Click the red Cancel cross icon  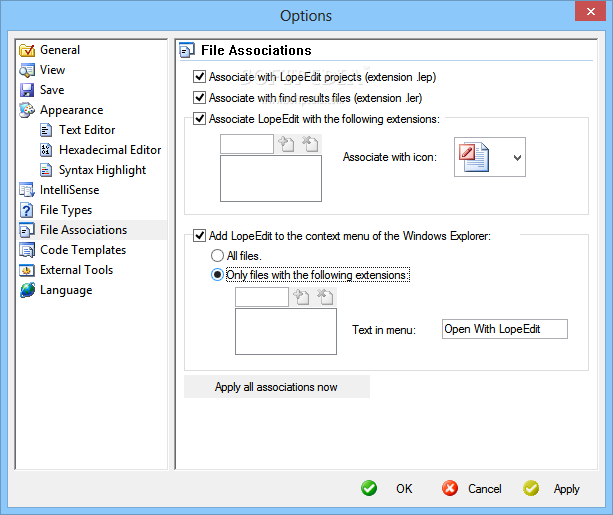pyautogui.click(x=450, y=488)
